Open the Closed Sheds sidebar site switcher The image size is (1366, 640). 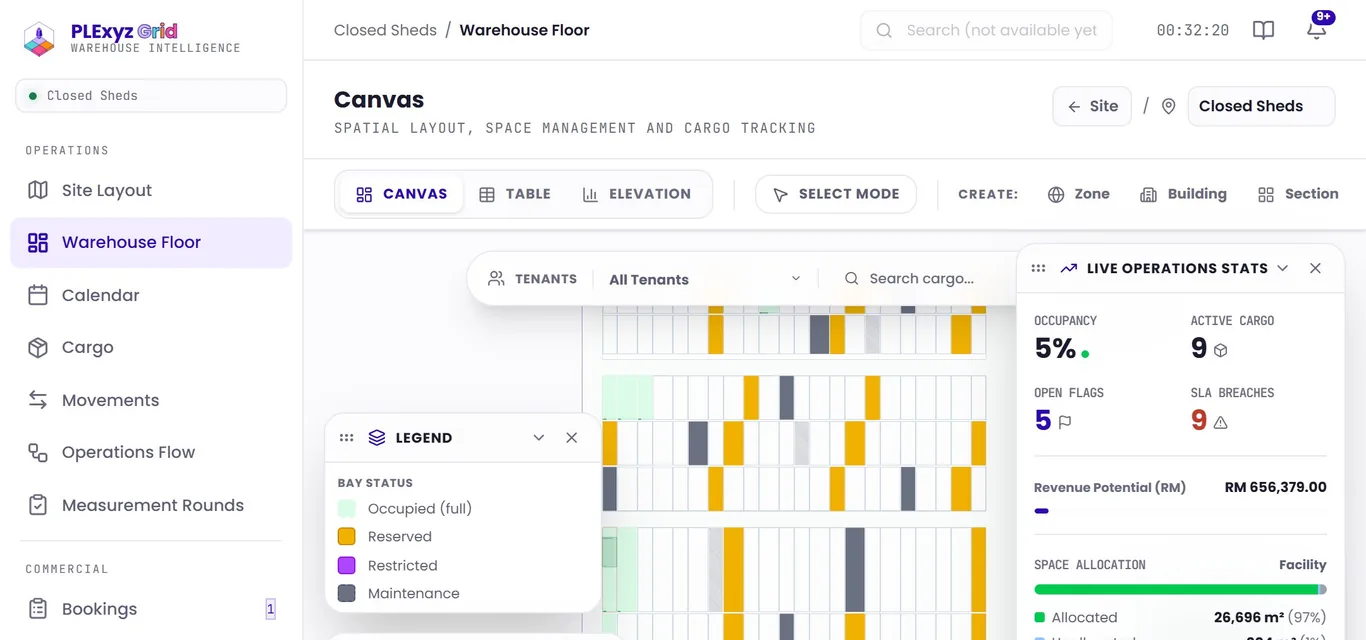151,96
